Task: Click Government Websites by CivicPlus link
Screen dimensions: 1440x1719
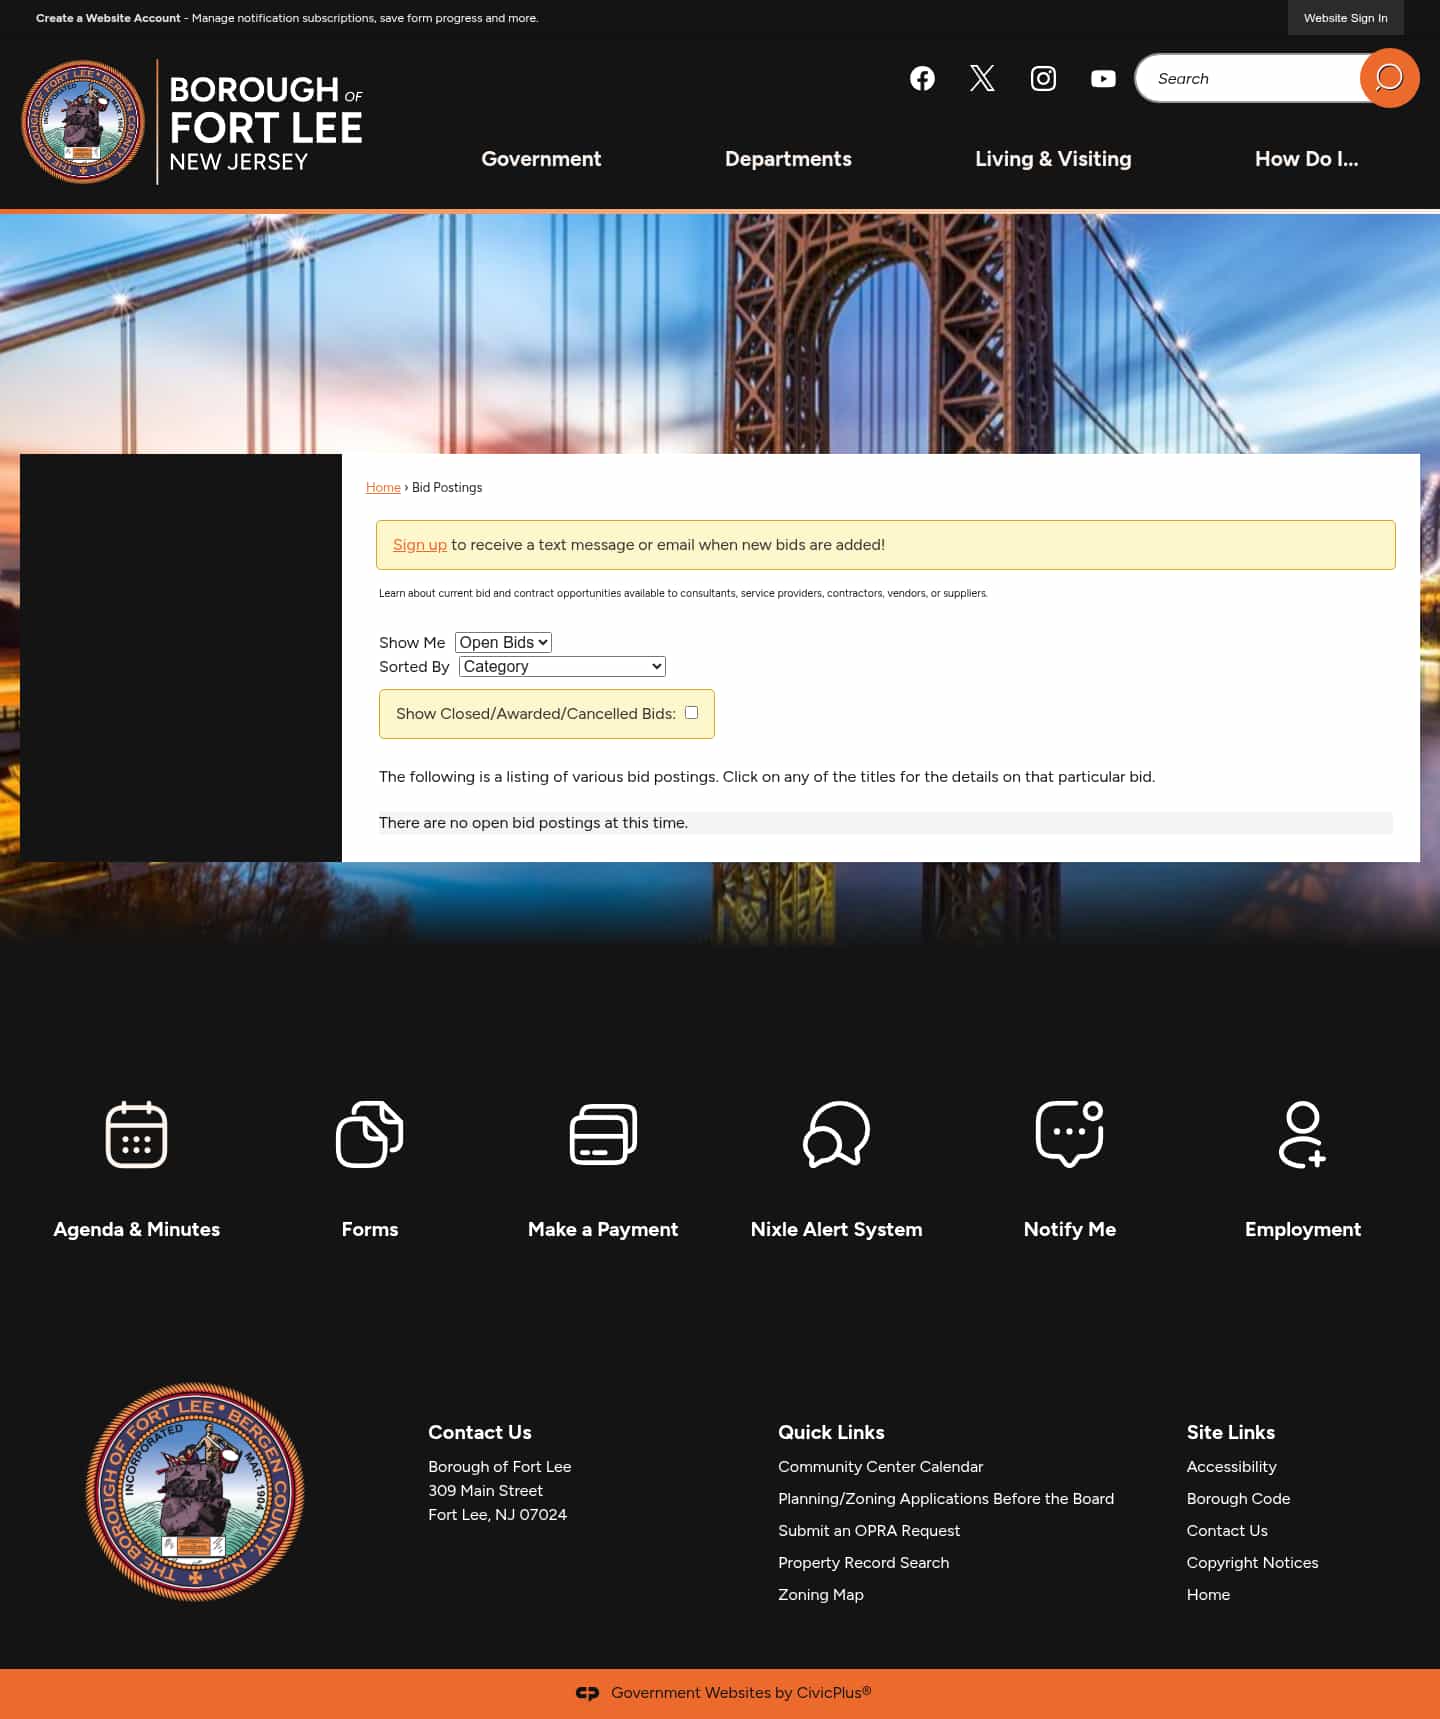Action: pyautogui.click(x=741, y=1692)
